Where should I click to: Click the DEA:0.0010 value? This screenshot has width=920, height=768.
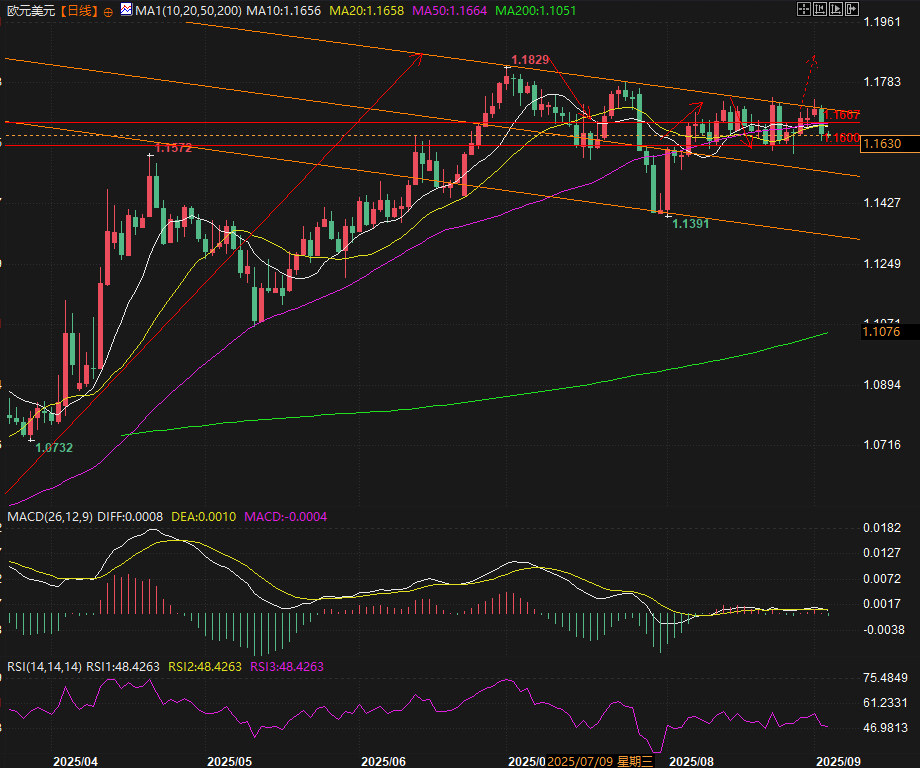[203, 517]
